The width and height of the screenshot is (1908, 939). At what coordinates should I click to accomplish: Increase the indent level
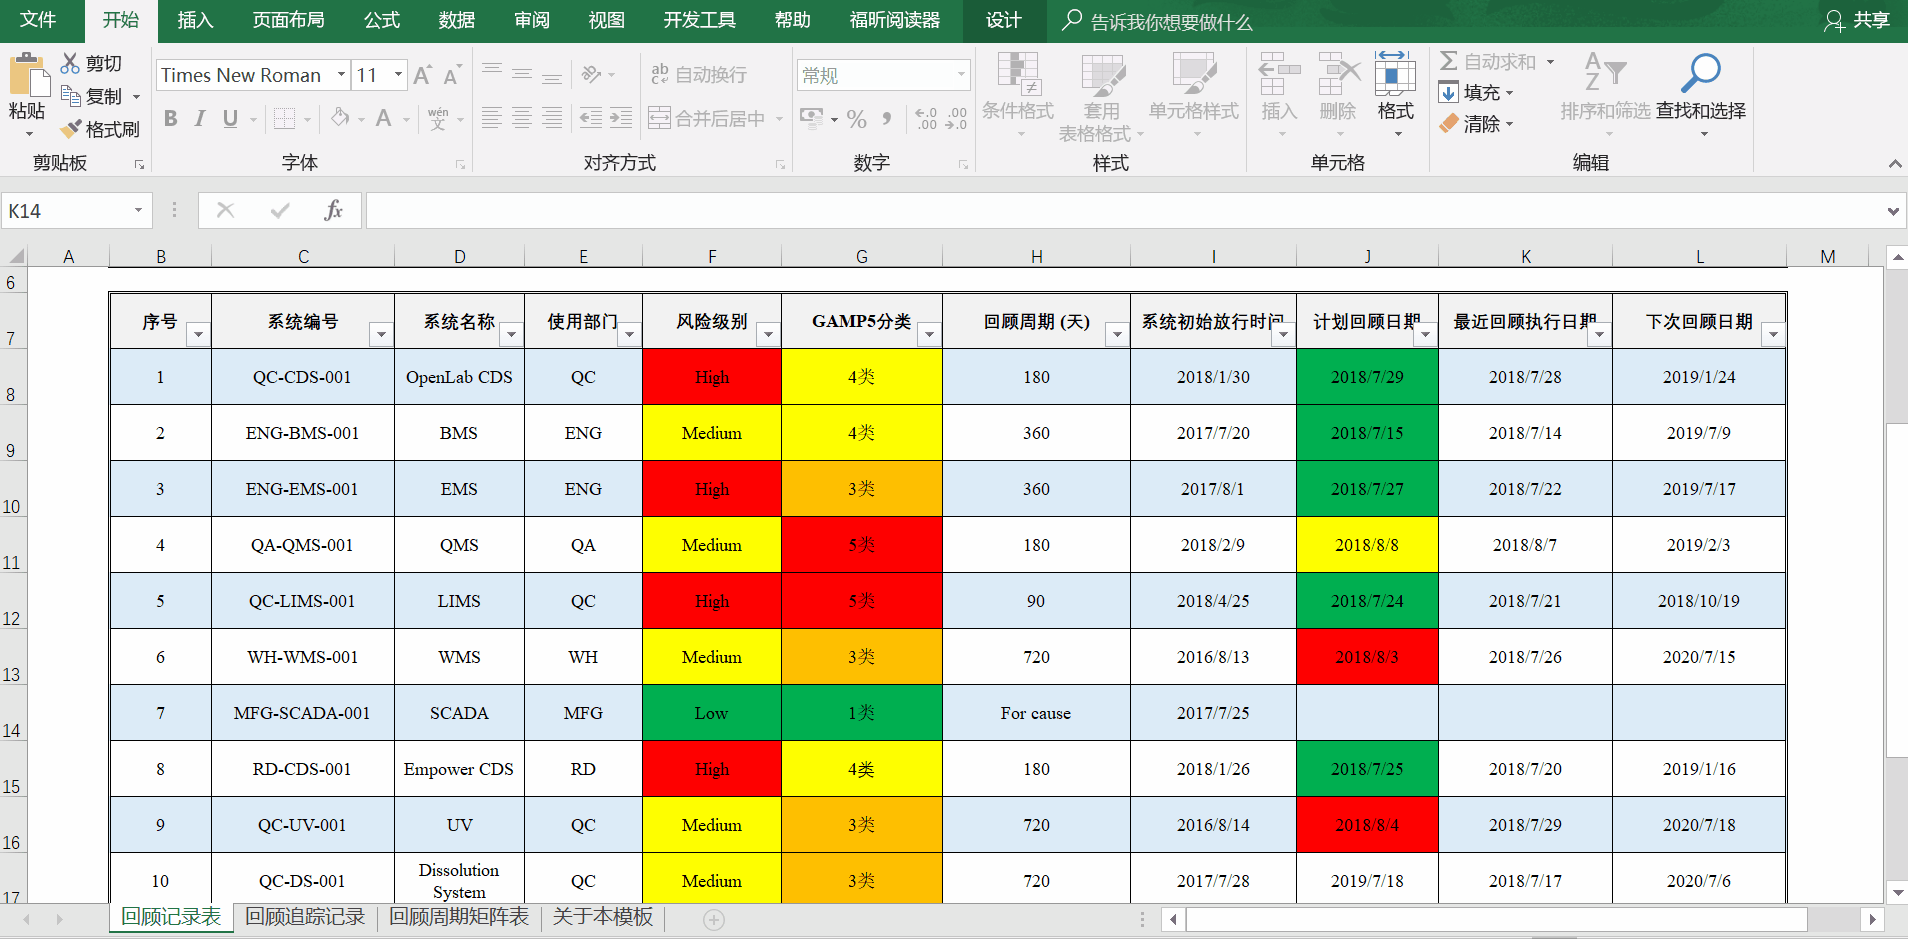click(621, 118)
